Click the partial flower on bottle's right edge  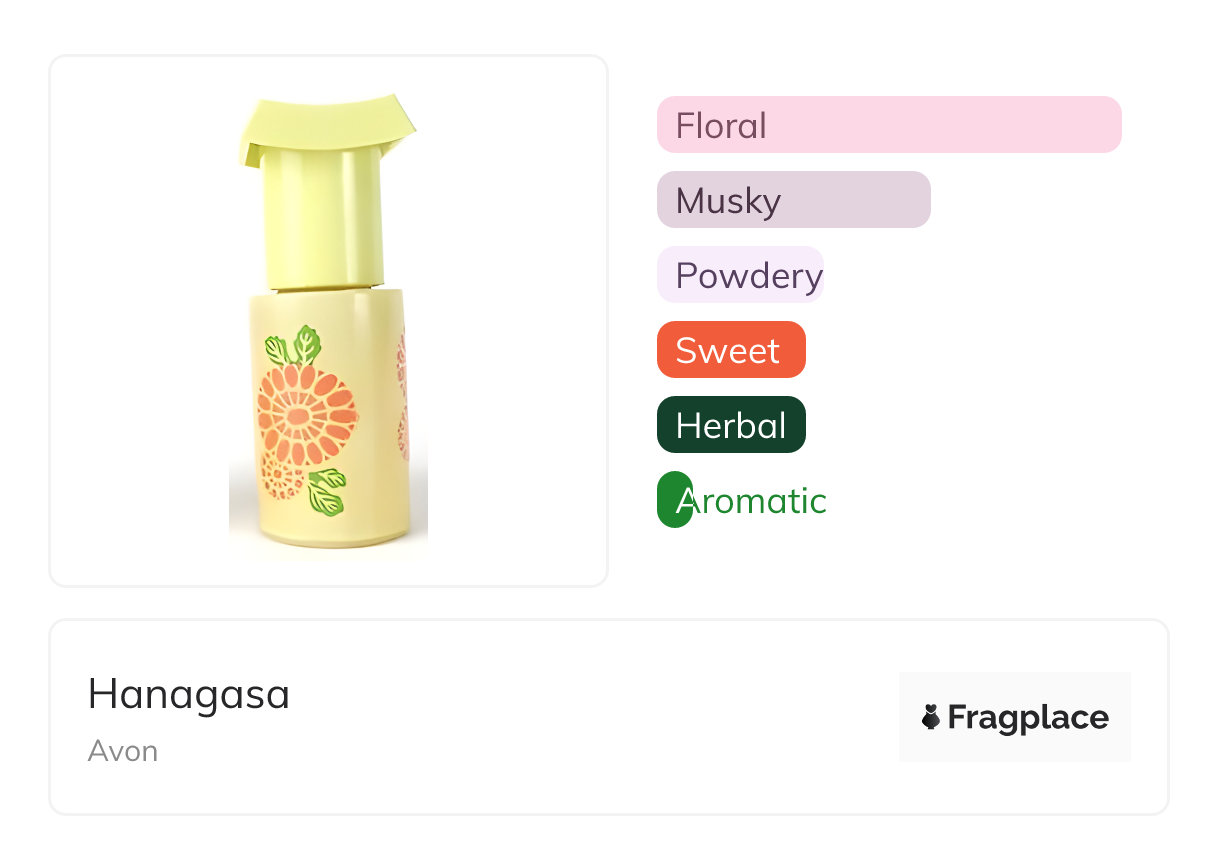401,397
